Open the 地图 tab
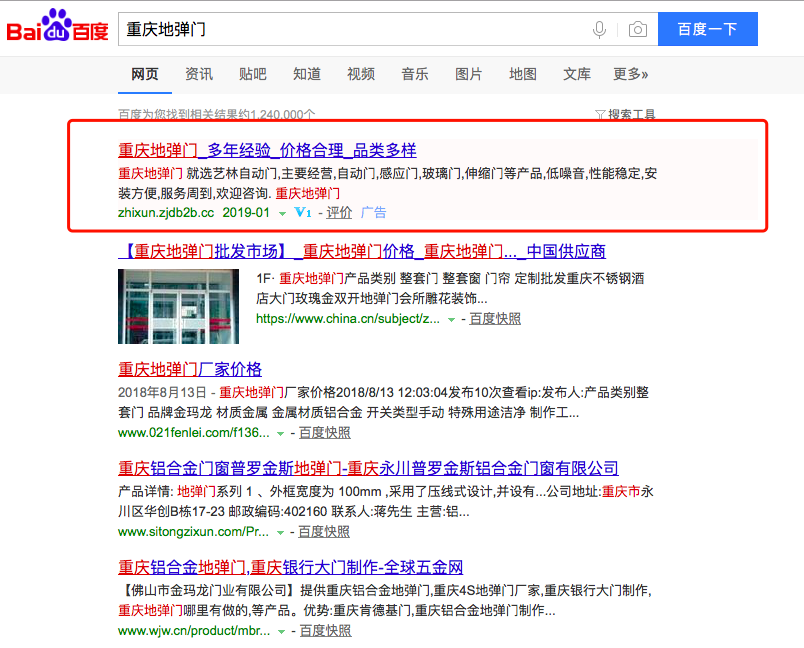 point(523,74)
